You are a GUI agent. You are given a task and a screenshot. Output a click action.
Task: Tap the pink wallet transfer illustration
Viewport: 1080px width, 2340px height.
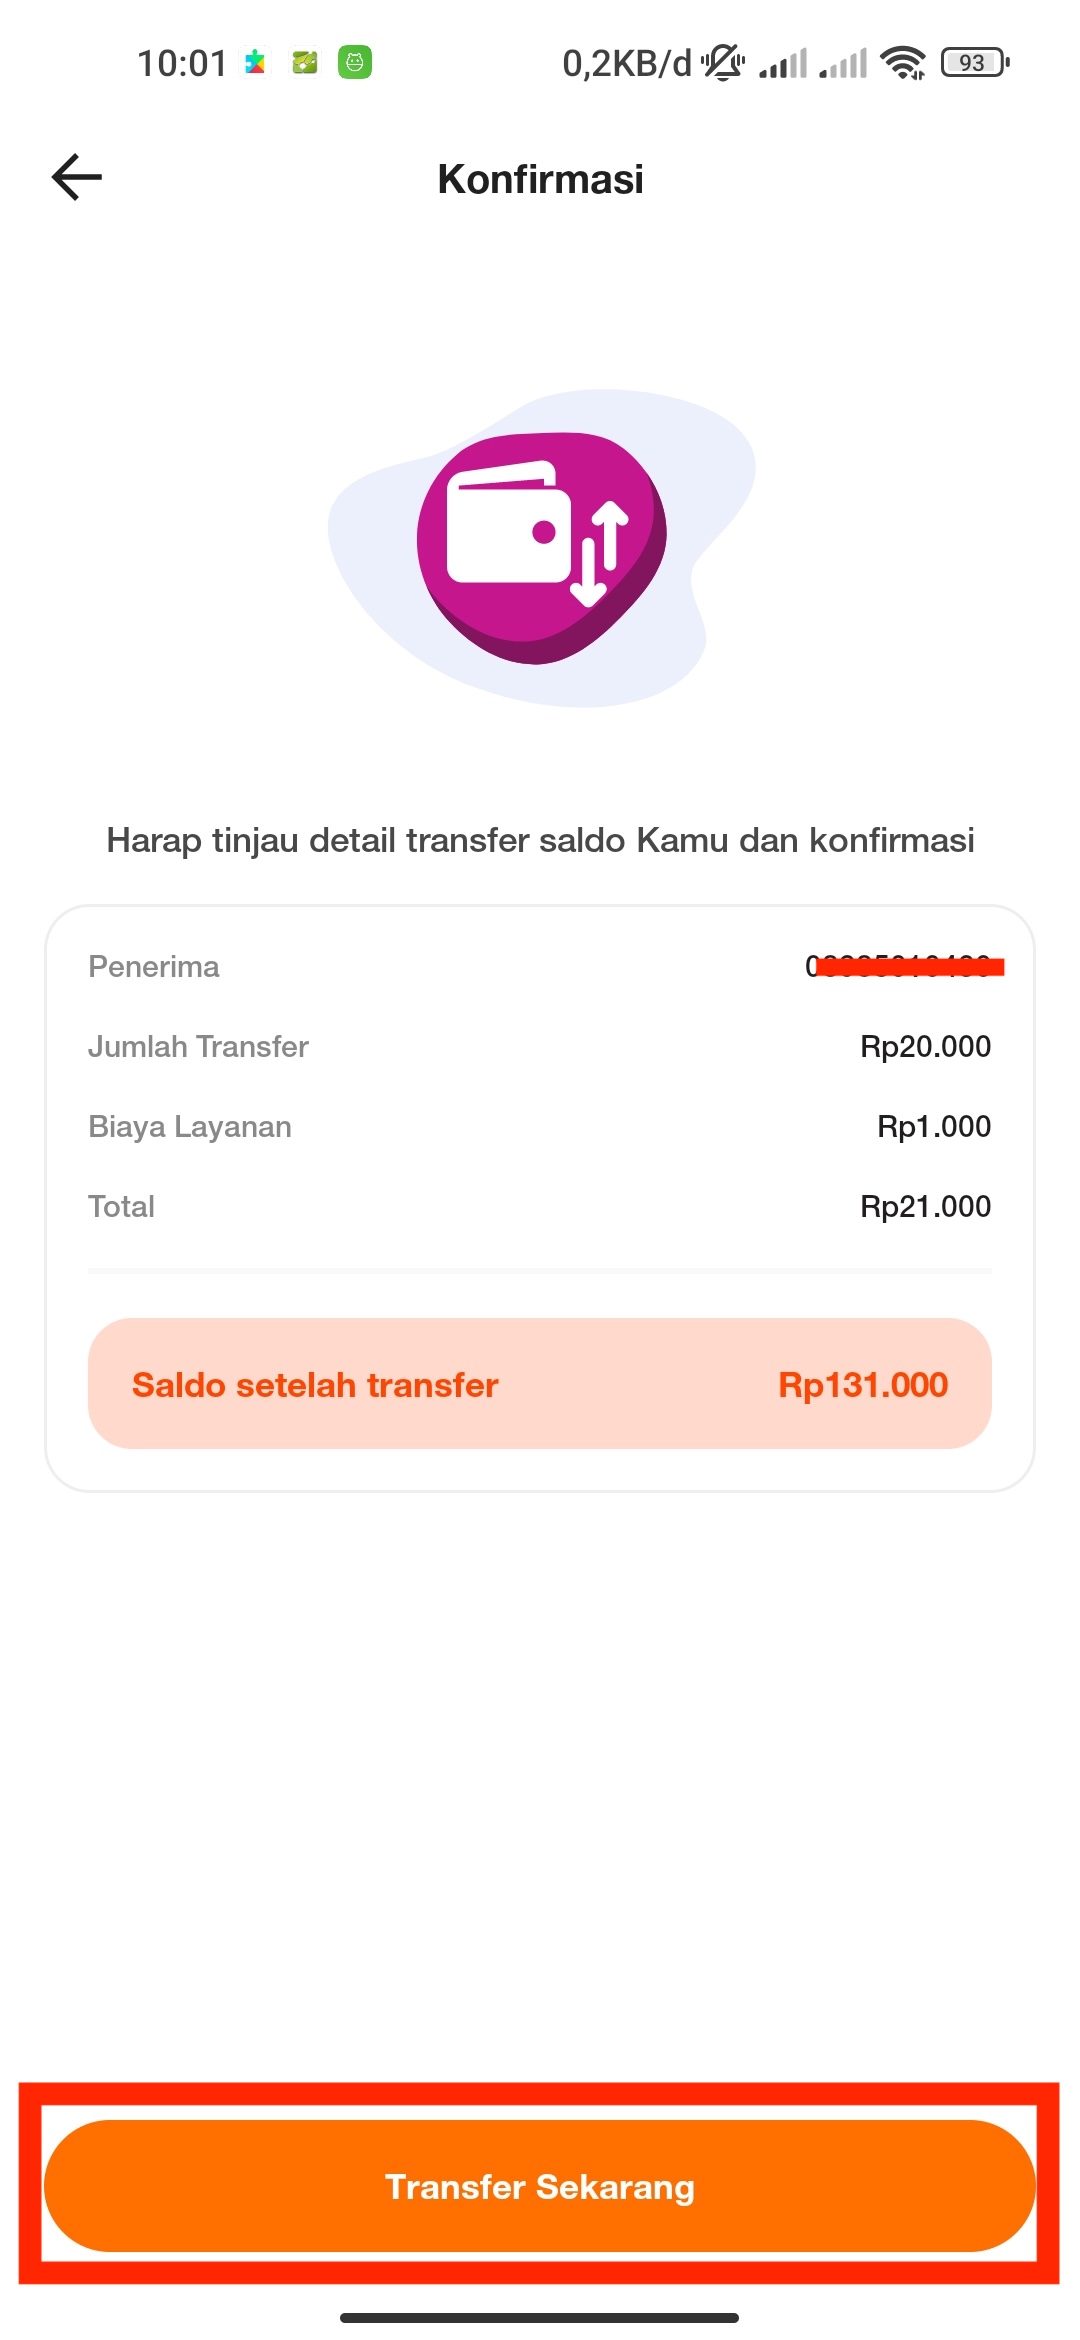(541, 547)
